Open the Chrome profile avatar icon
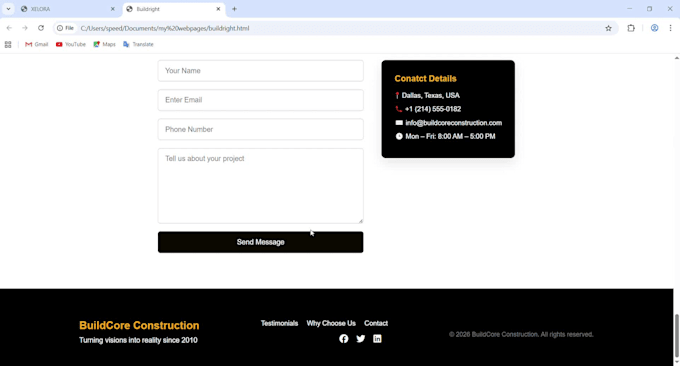Viewport: 680px width, 366px height. tap(654, 28)
